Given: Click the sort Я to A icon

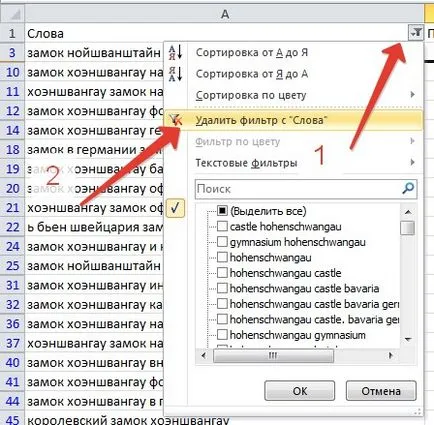Looking at the screenshot, I should [x=175, y=74].
